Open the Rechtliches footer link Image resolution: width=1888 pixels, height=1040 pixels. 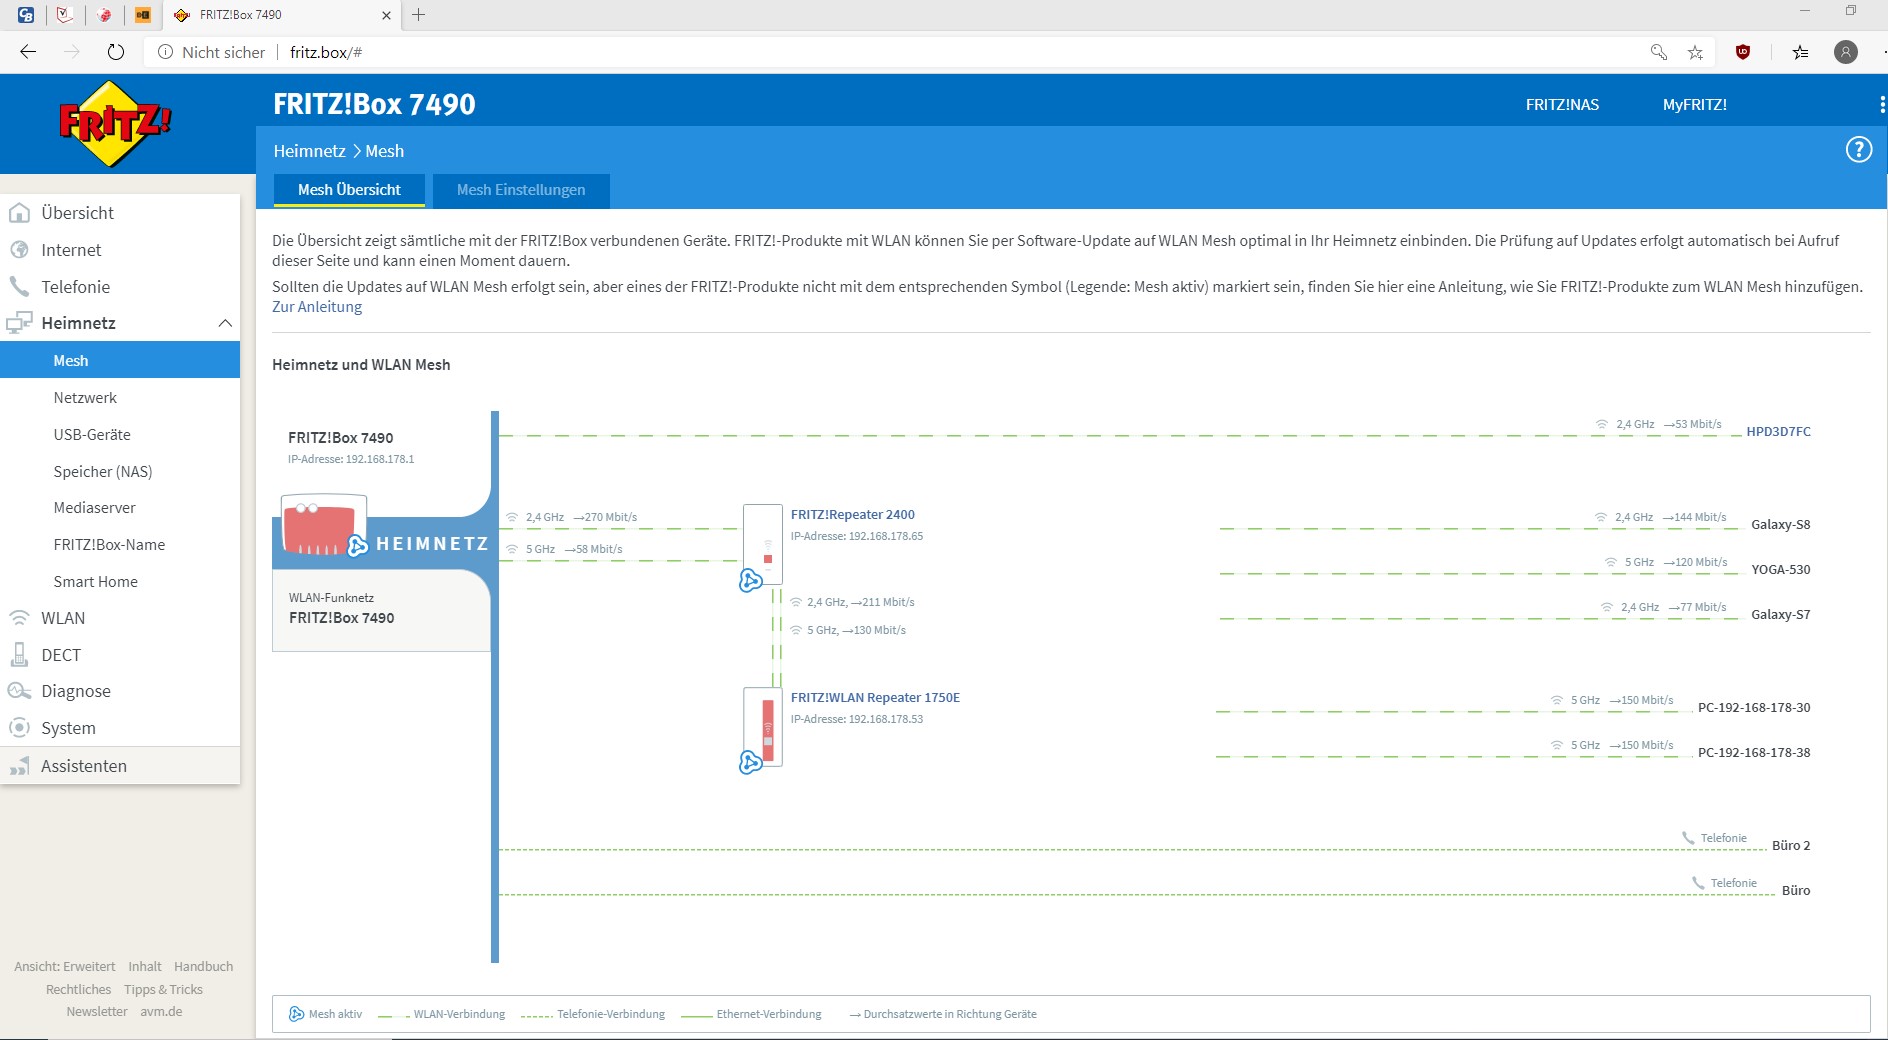click(x=78, y=990)
